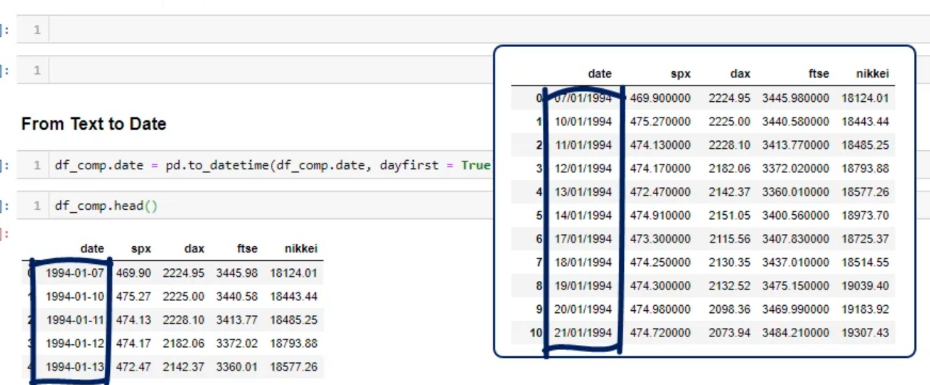Screen dimensions: 930x385
Task: Click the 'dax' header in the lower-left table
Action: [194, 249]
